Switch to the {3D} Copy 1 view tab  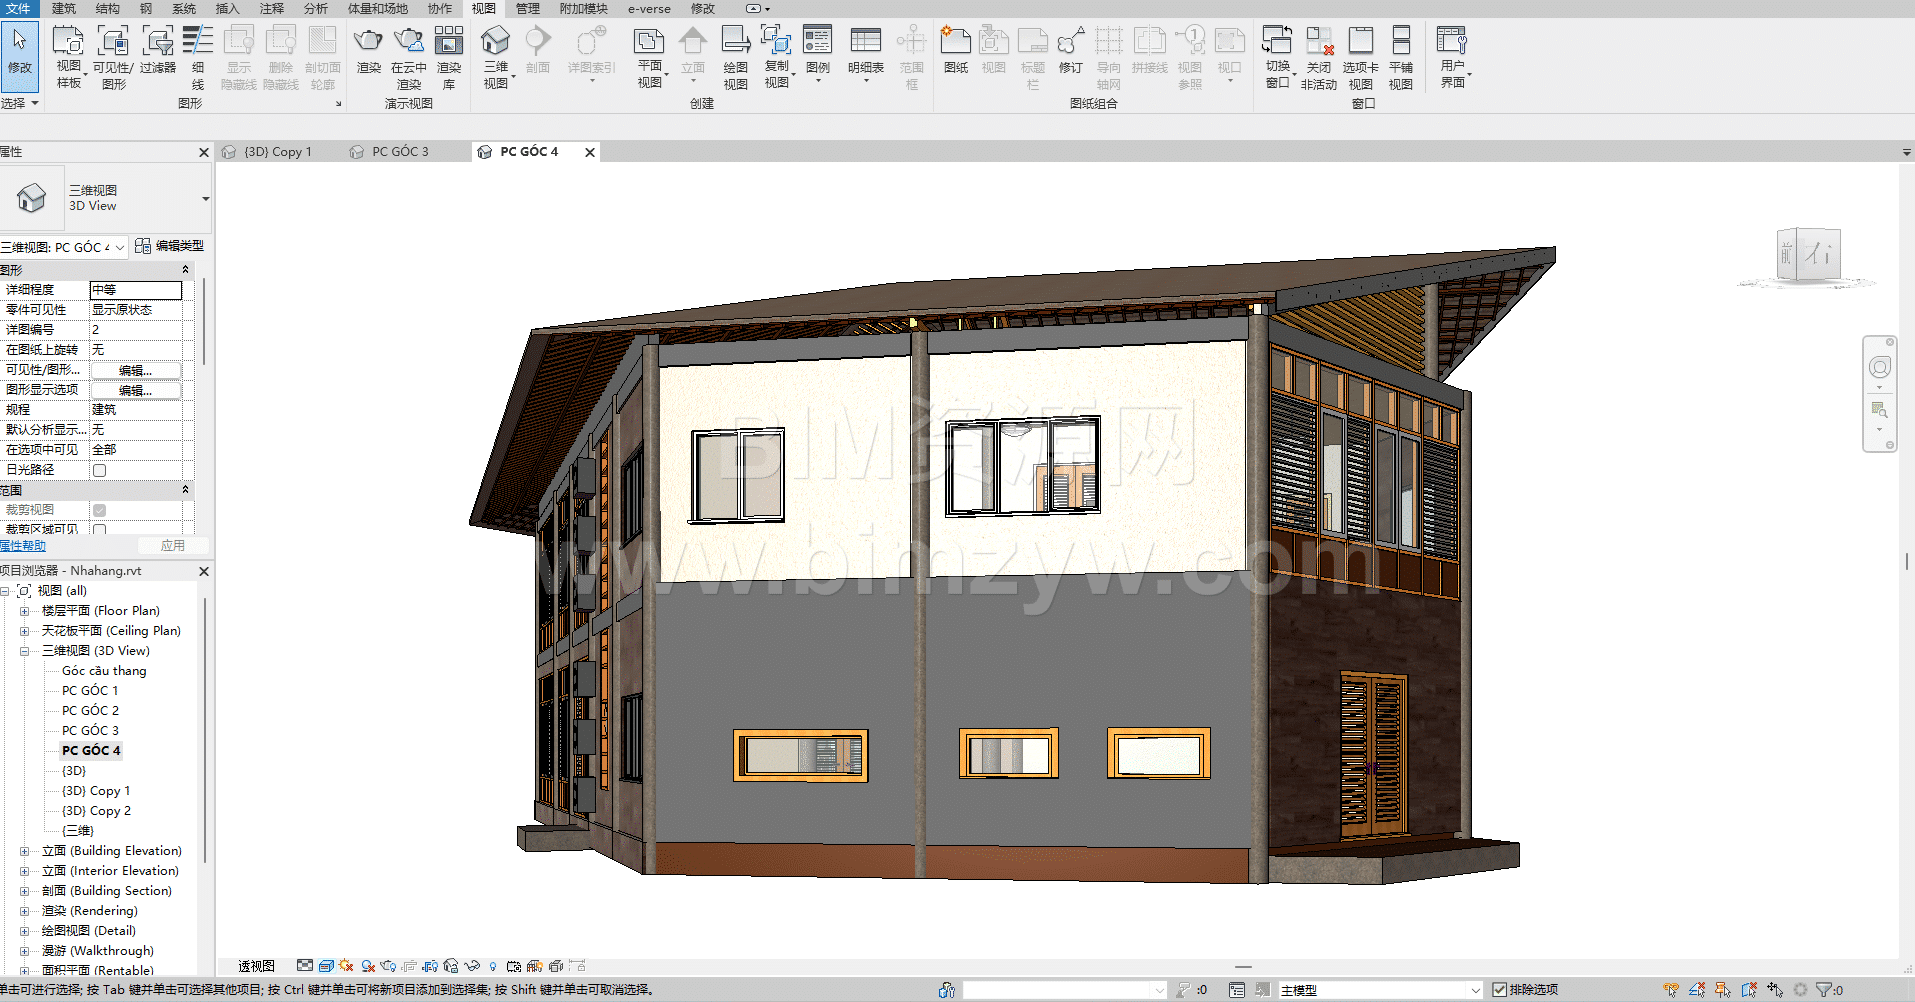[278, 152]
